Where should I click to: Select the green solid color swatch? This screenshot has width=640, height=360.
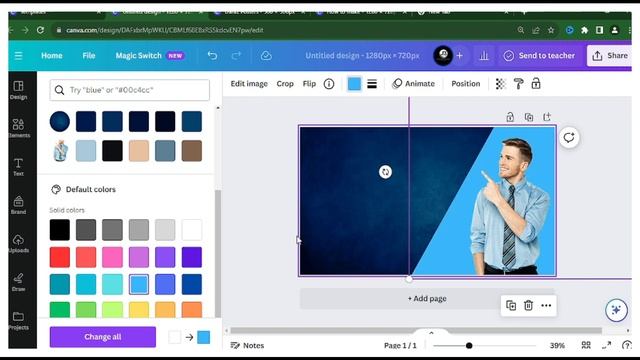(x=60, y=310)
